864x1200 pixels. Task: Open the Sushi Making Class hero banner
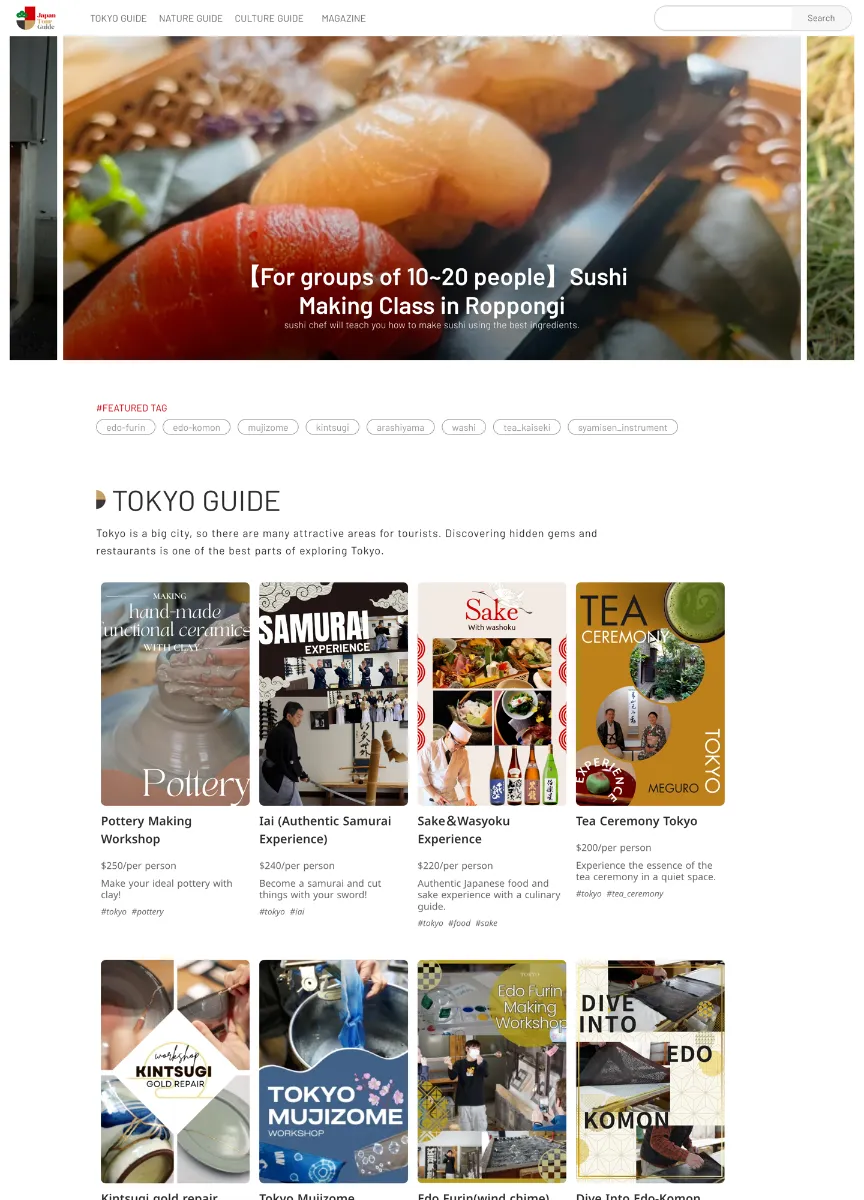tap(432, 198)
